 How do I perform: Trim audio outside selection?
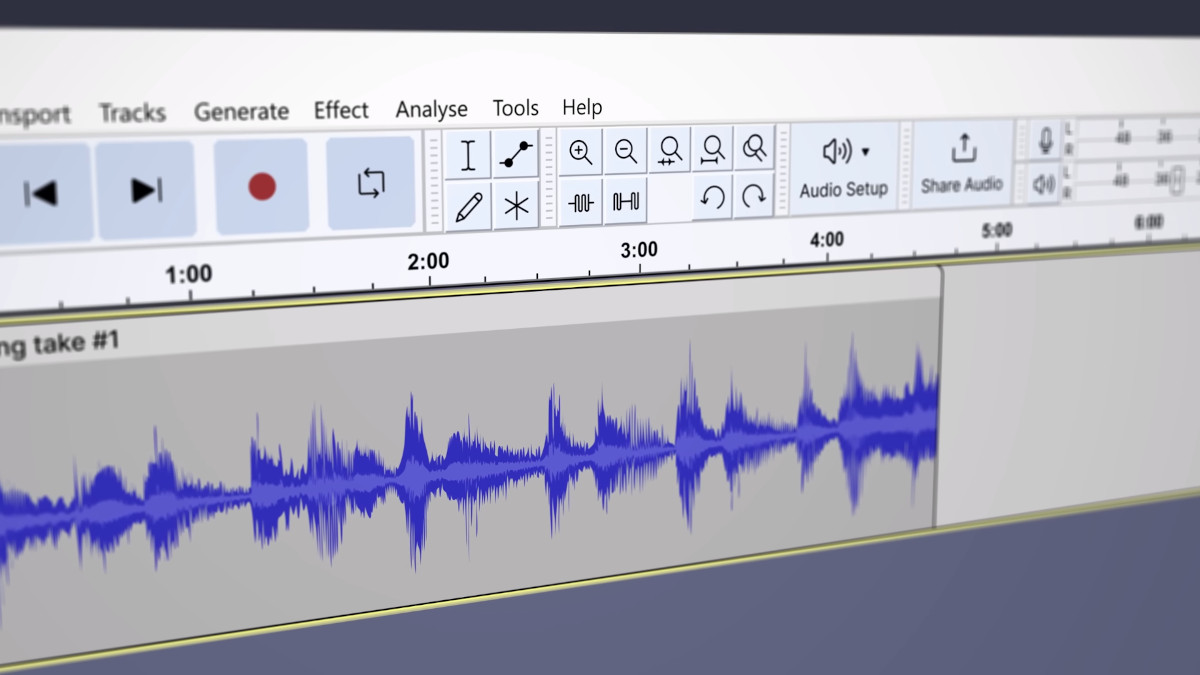click(x=580, y=200)
